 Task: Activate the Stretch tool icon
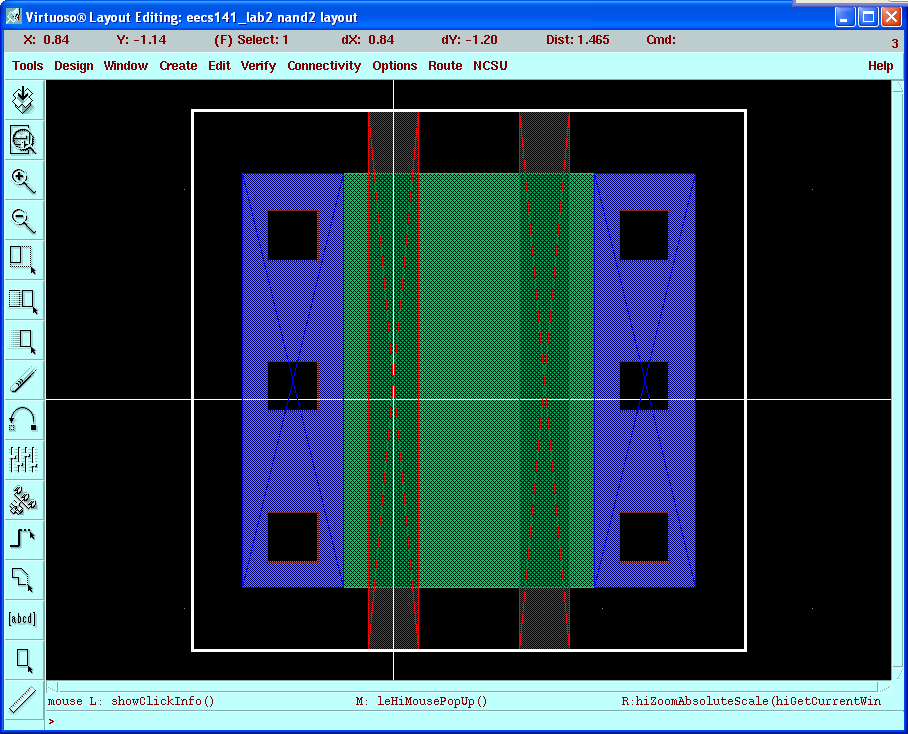coord(23,259)
